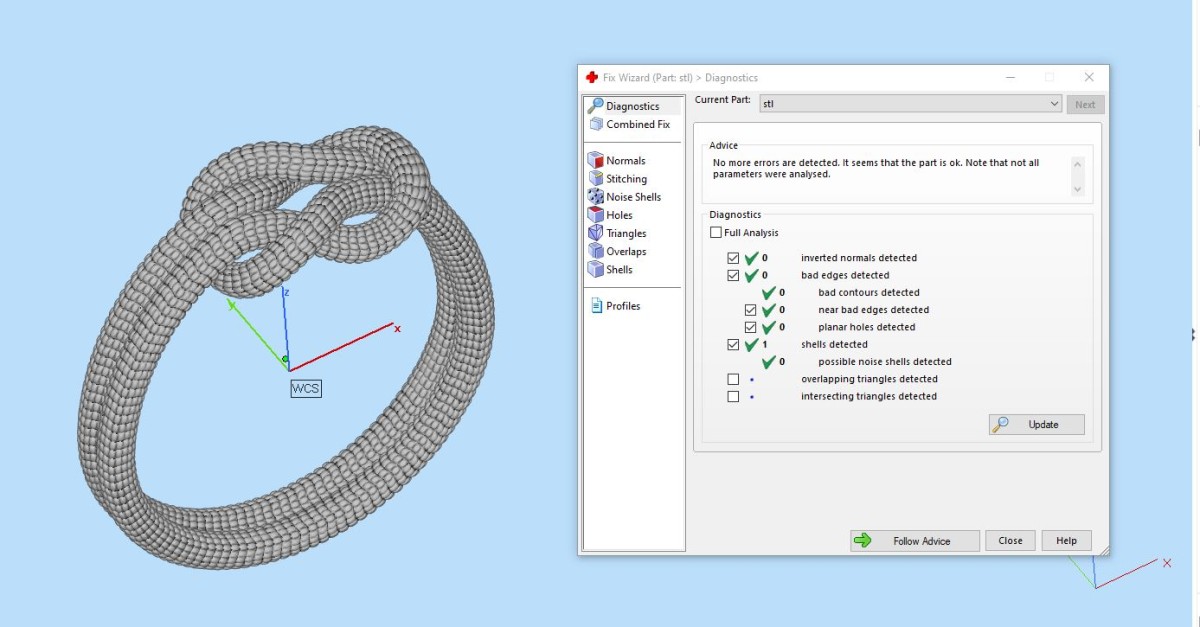
Task: Open the Profiles page in sidebar
Action: tap(622, 306)
